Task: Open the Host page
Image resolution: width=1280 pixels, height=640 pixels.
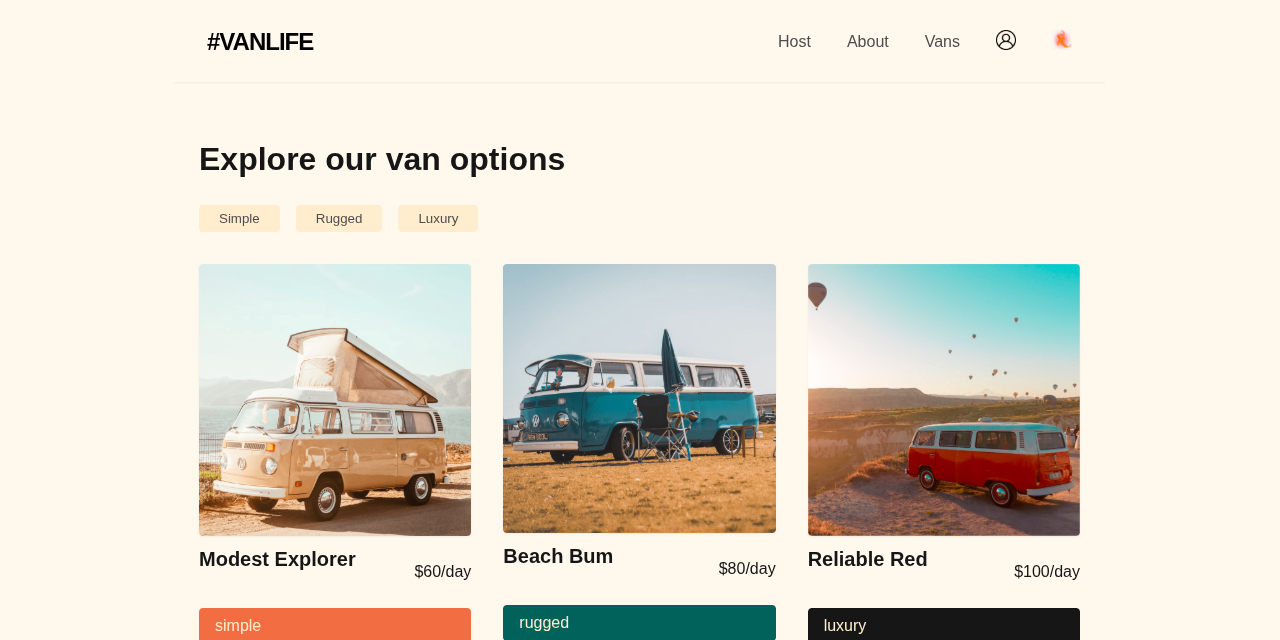Action: tap(794, 39)
